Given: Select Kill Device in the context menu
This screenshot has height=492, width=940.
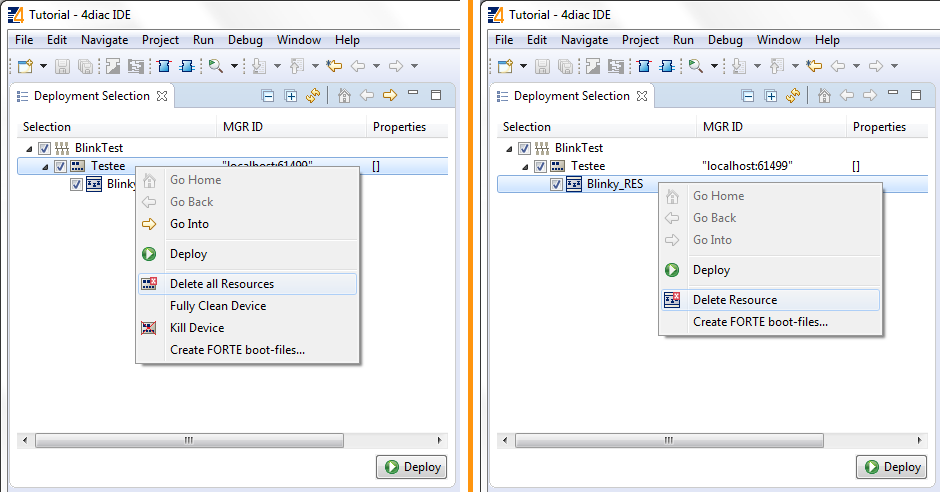Looking at the screenshot, I should tap(196, 328).
